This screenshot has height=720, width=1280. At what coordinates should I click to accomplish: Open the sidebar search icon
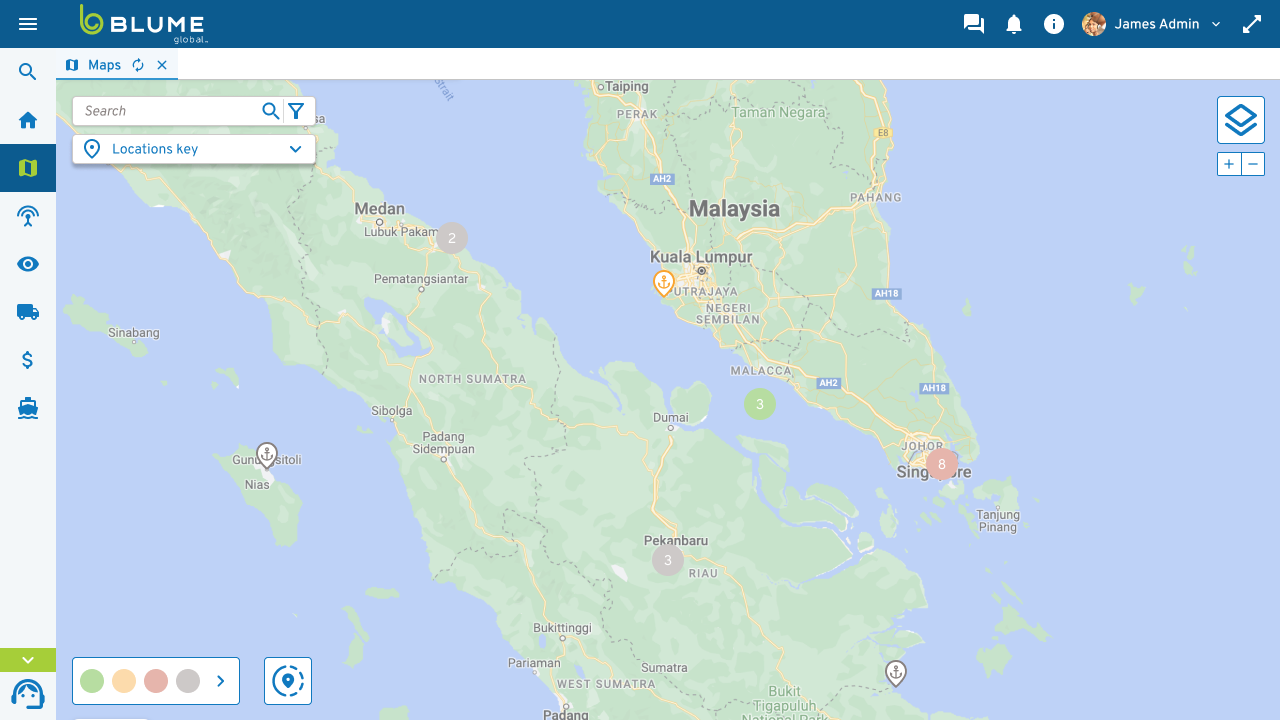coord(28,72)
